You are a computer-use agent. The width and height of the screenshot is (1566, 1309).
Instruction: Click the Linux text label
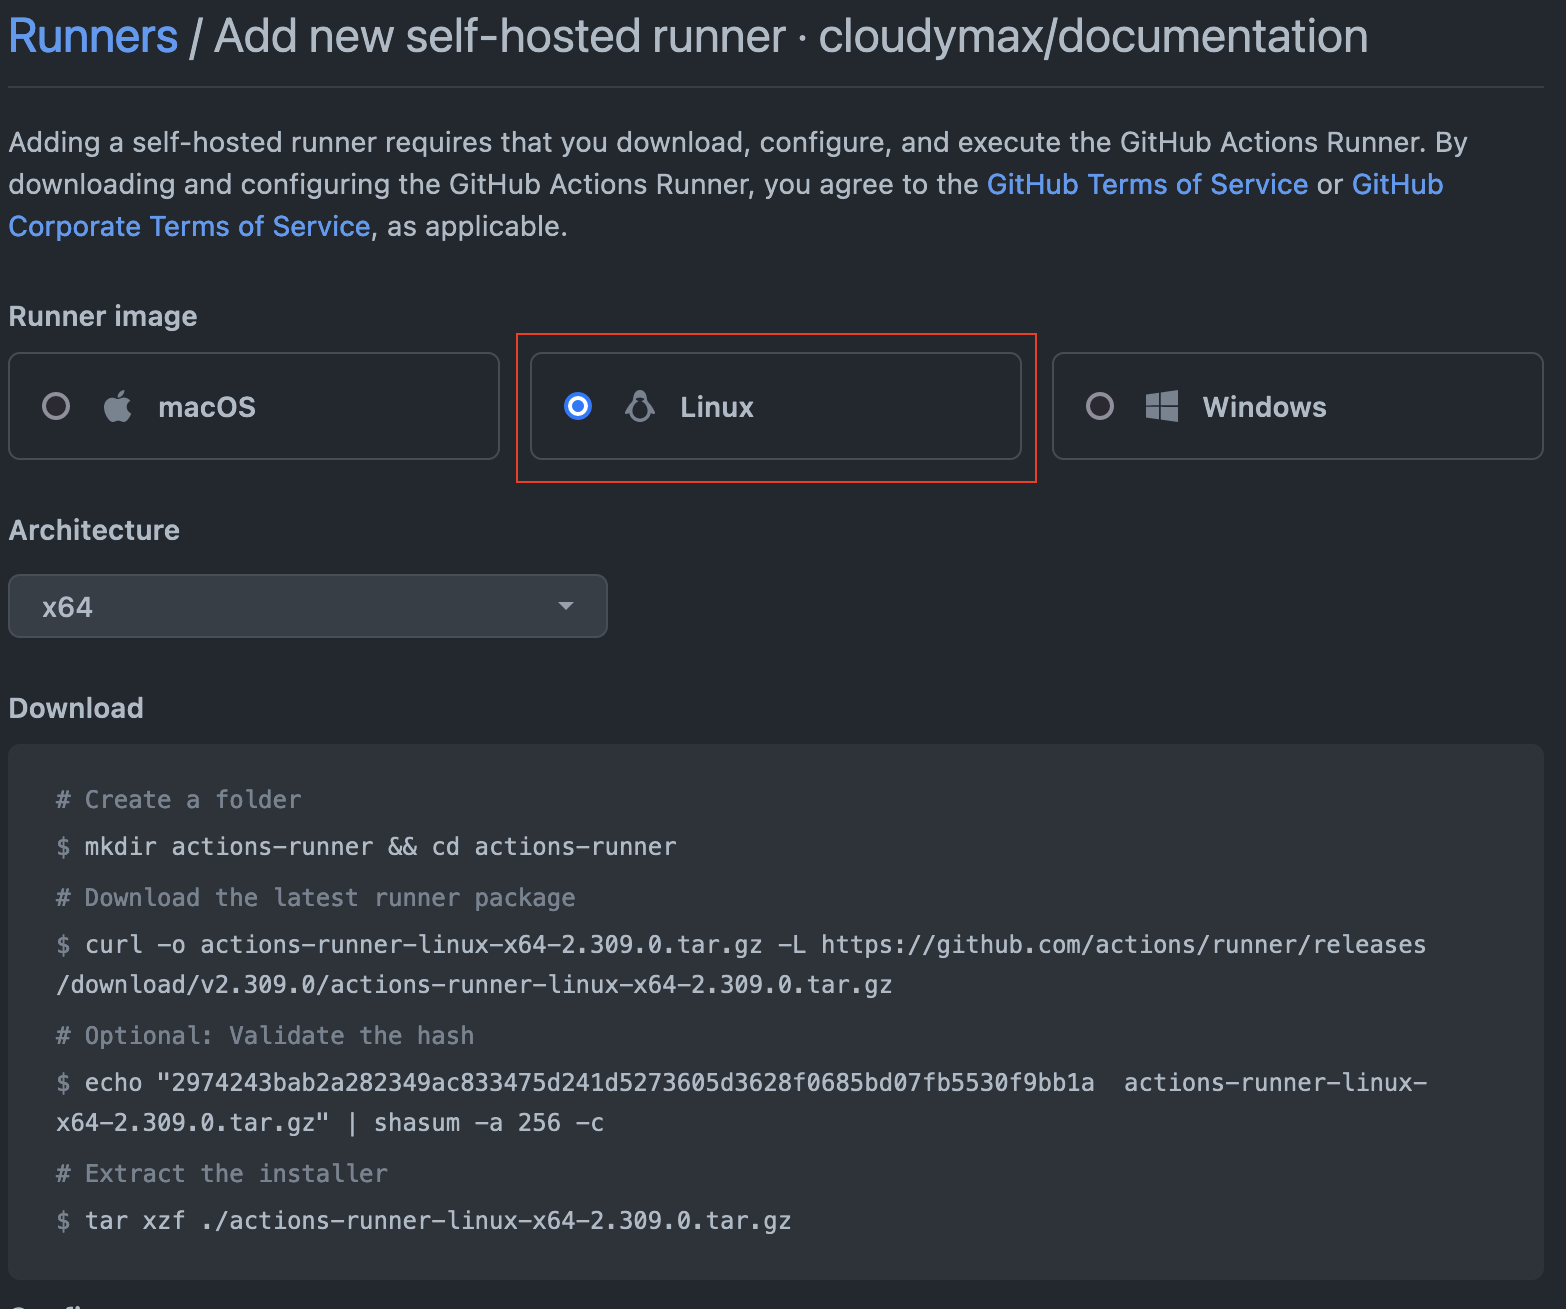(x=717, y=407)
